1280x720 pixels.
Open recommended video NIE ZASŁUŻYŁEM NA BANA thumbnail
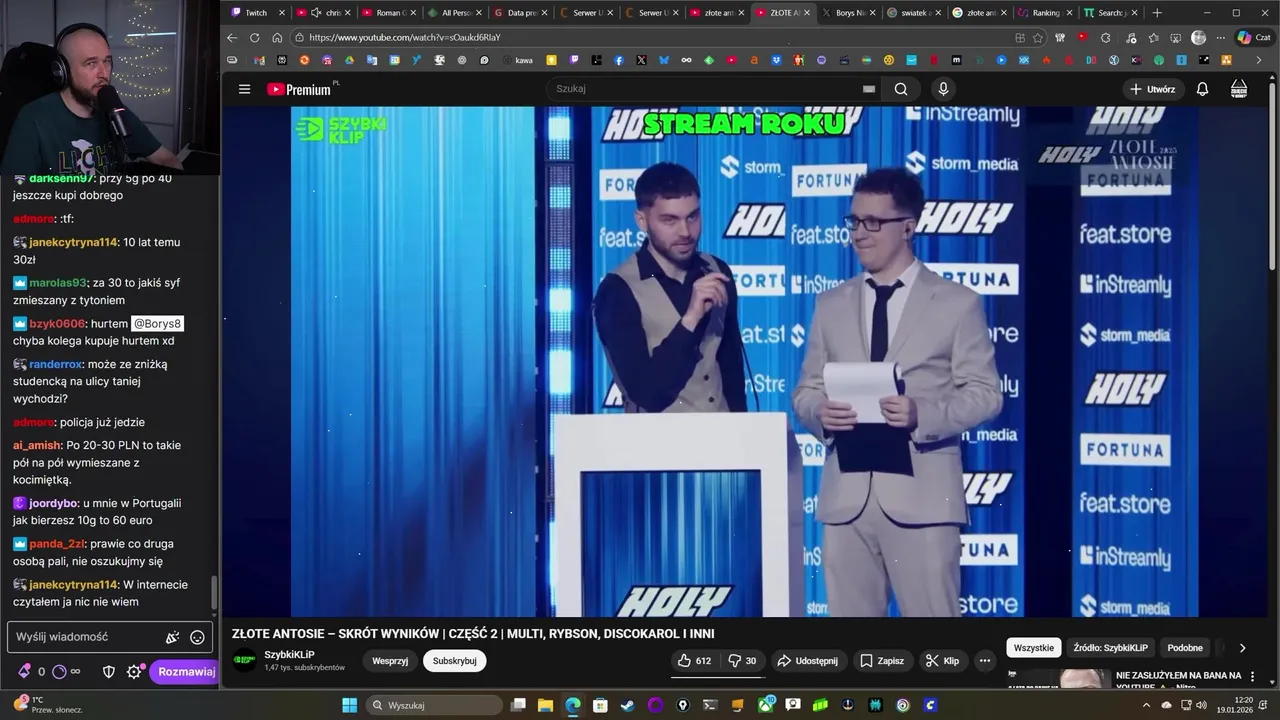[1058, 679]
